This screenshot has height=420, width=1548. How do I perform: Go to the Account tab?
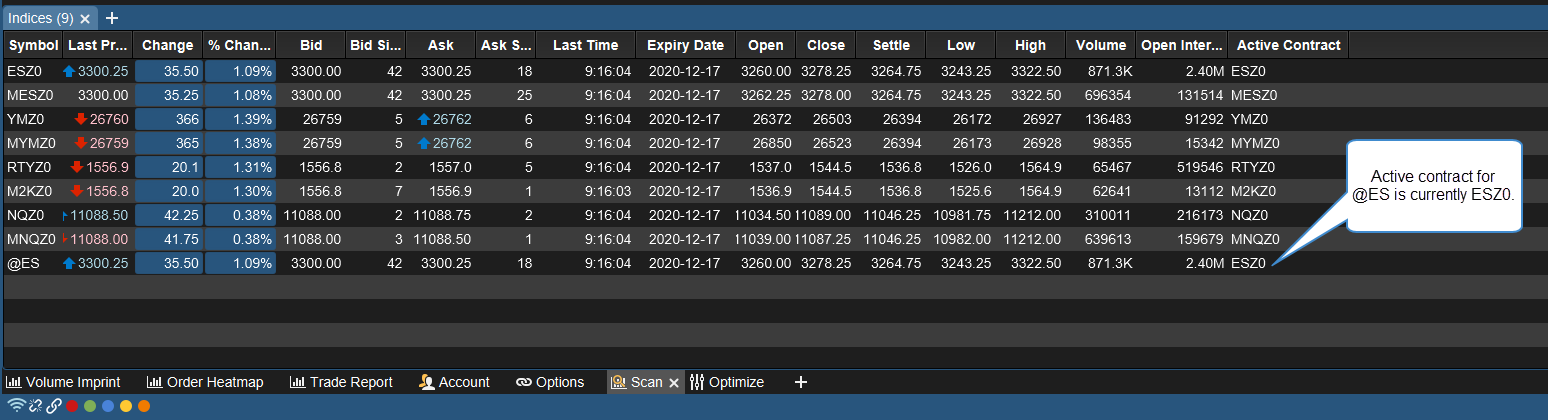(x=454, y=382)
